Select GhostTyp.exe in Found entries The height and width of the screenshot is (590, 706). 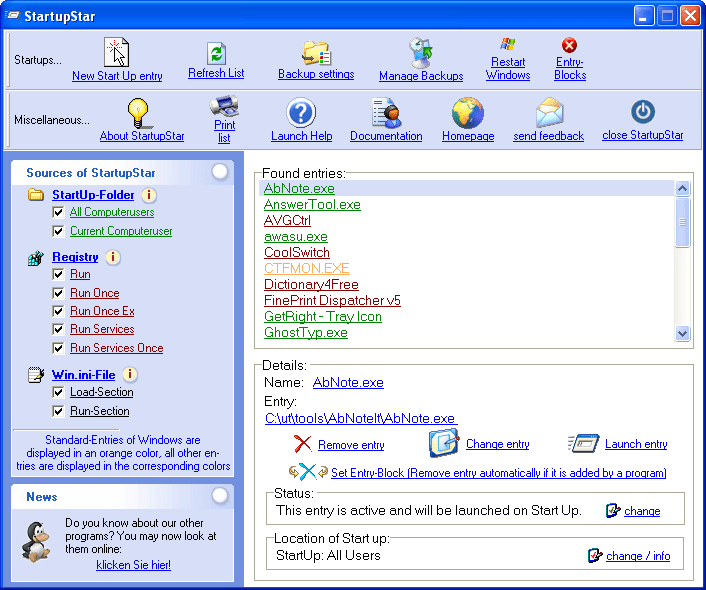pyautogui.click(x=306, y=332)
